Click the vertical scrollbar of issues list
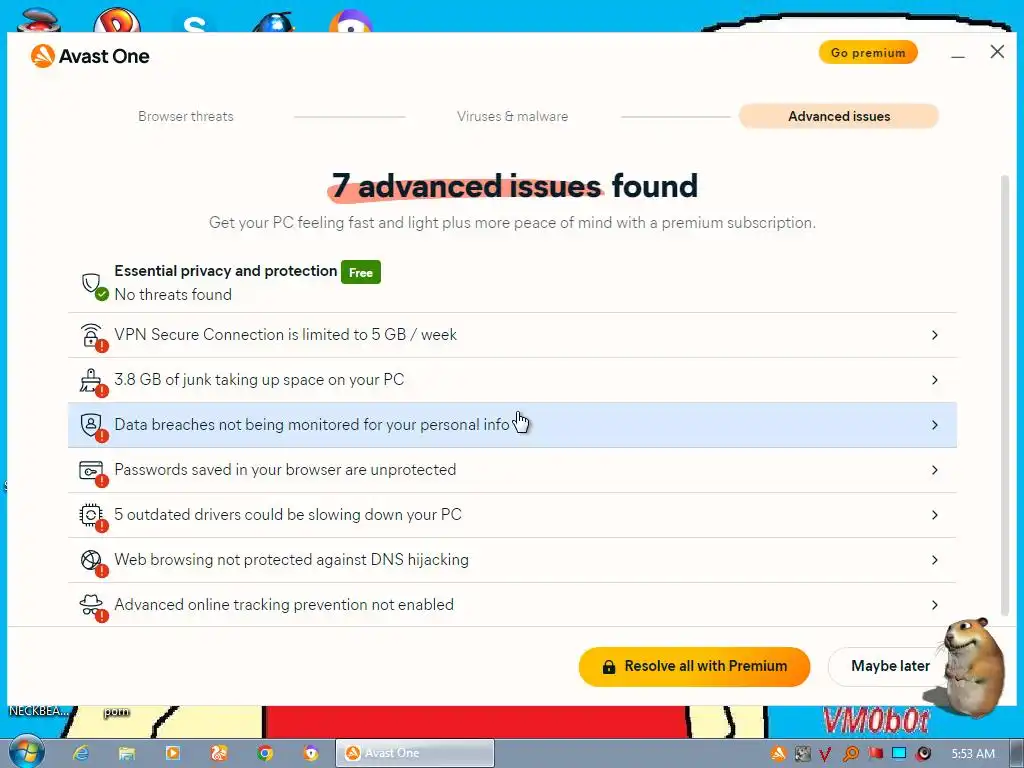This screenshot has height=768, width=1024. [x=1004, y=396]
